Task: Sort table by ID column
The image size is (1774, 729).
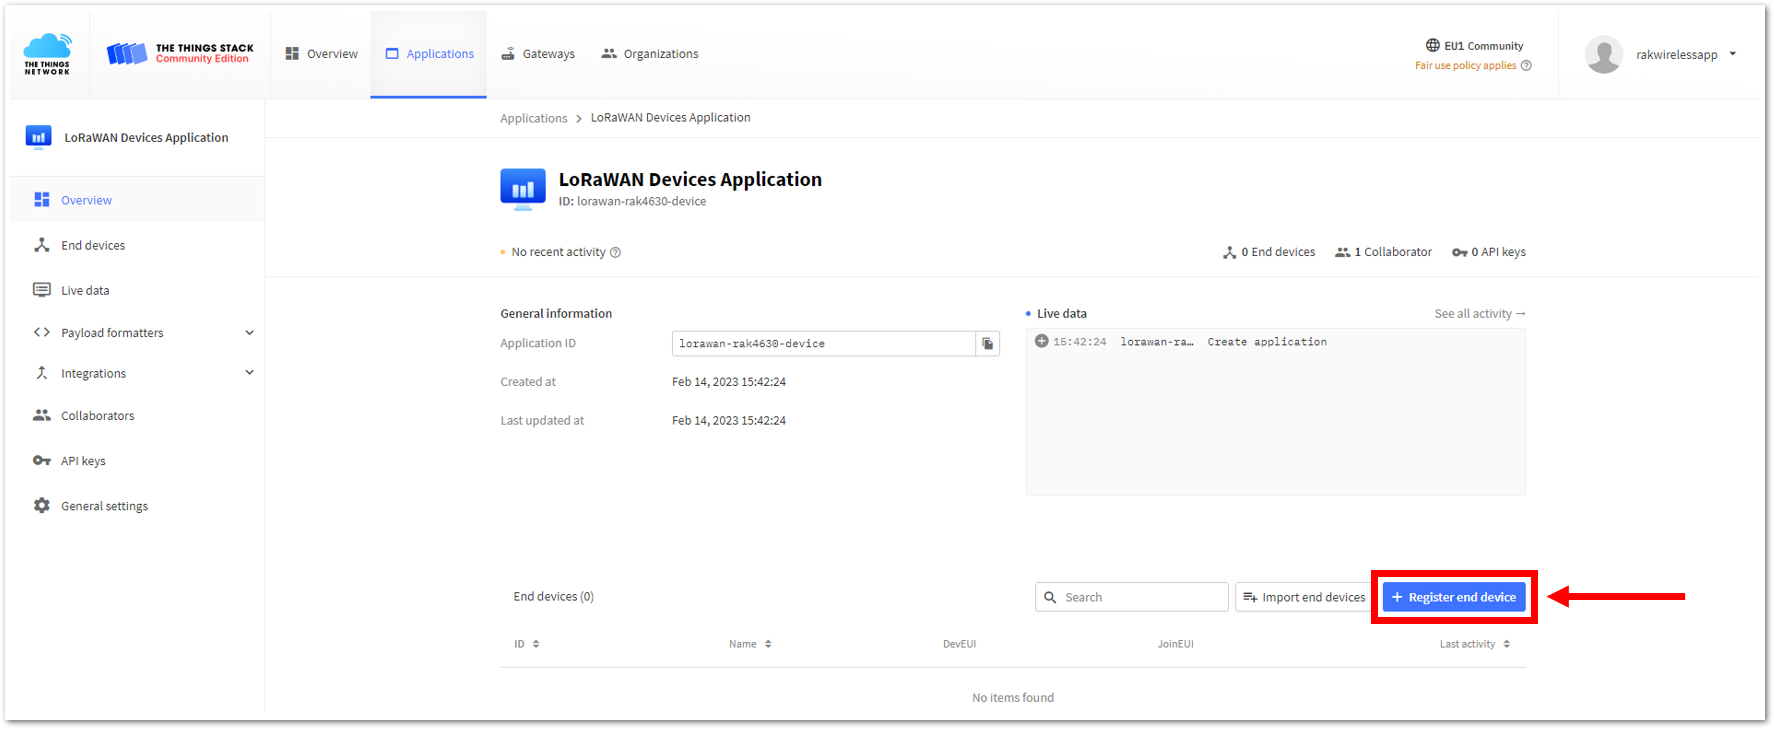Action: (x=527, y=644)
